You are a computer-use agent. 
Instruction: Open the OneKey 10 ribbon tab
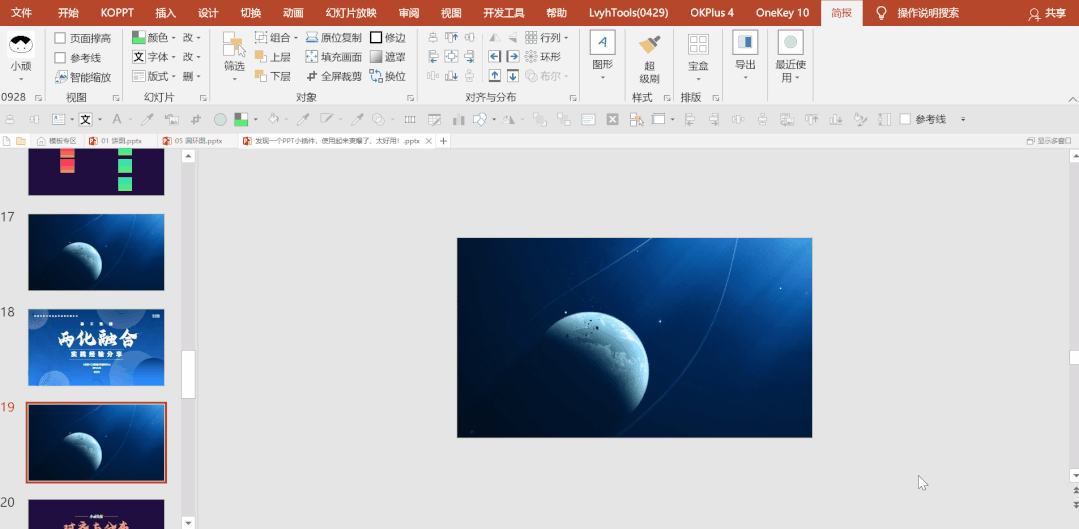point(782,13)
